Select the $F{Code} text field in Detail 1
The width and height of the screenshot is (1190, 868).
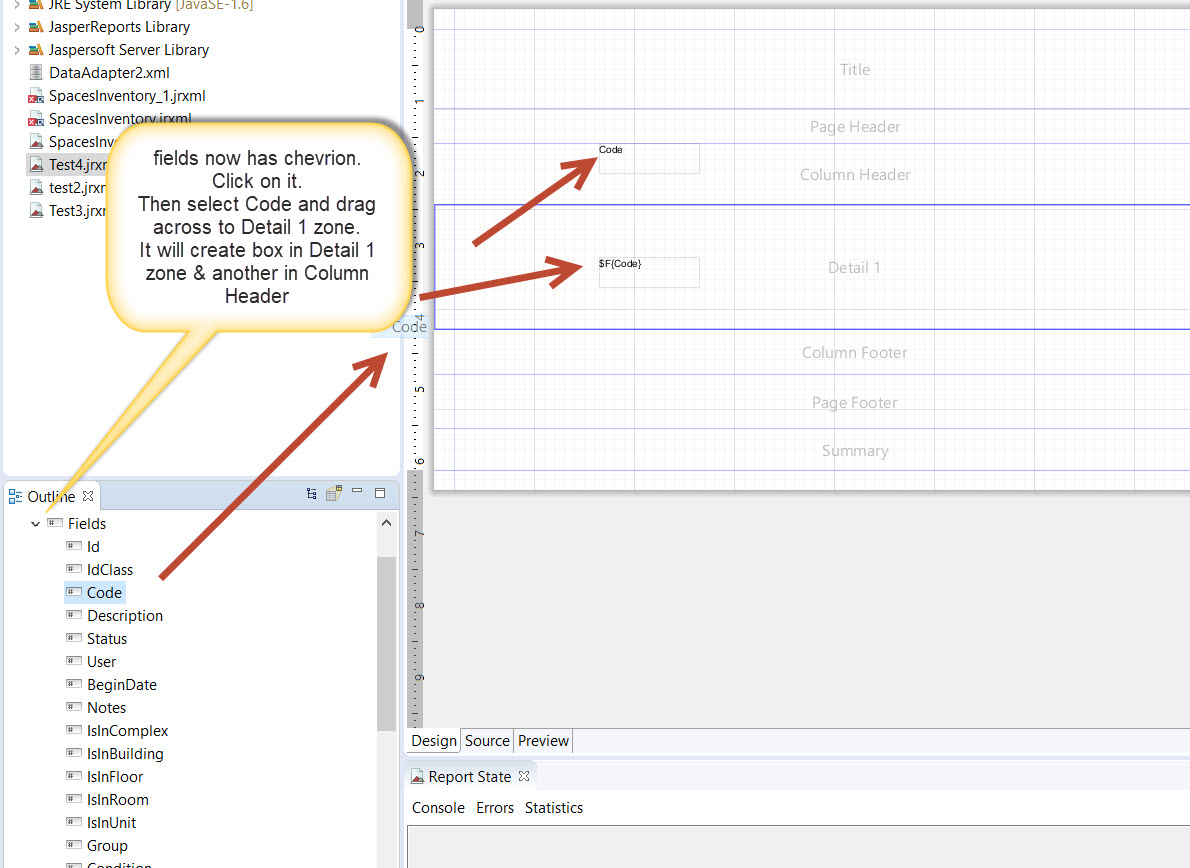(x=649, y=272)
